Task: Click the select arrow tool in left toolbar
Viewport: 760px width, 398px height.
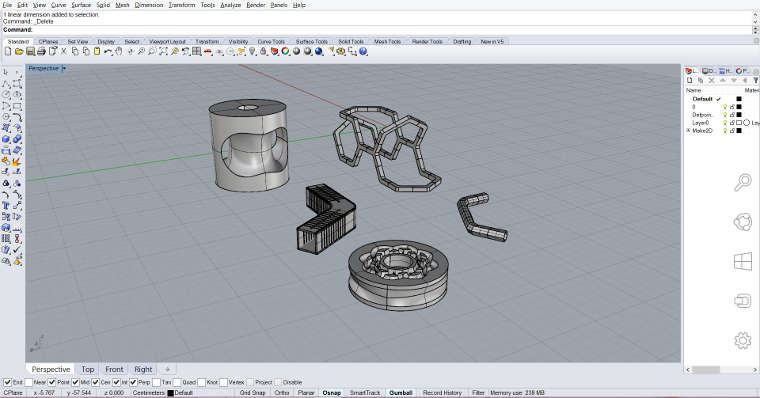Action: point(6,72)
